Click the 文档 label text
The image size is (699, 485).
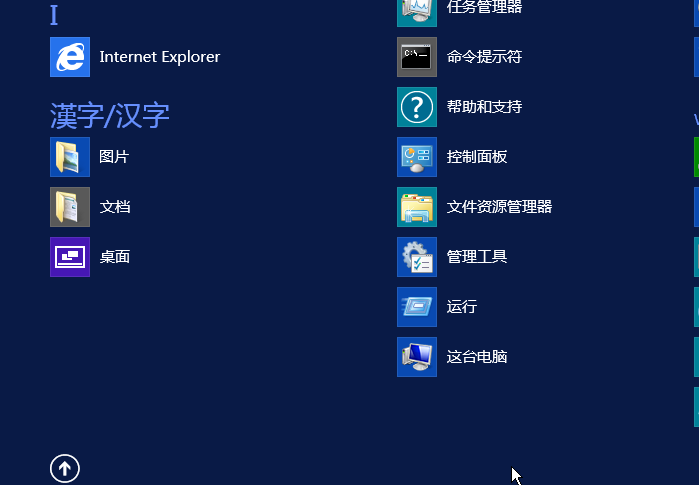(x=115, y=207)
